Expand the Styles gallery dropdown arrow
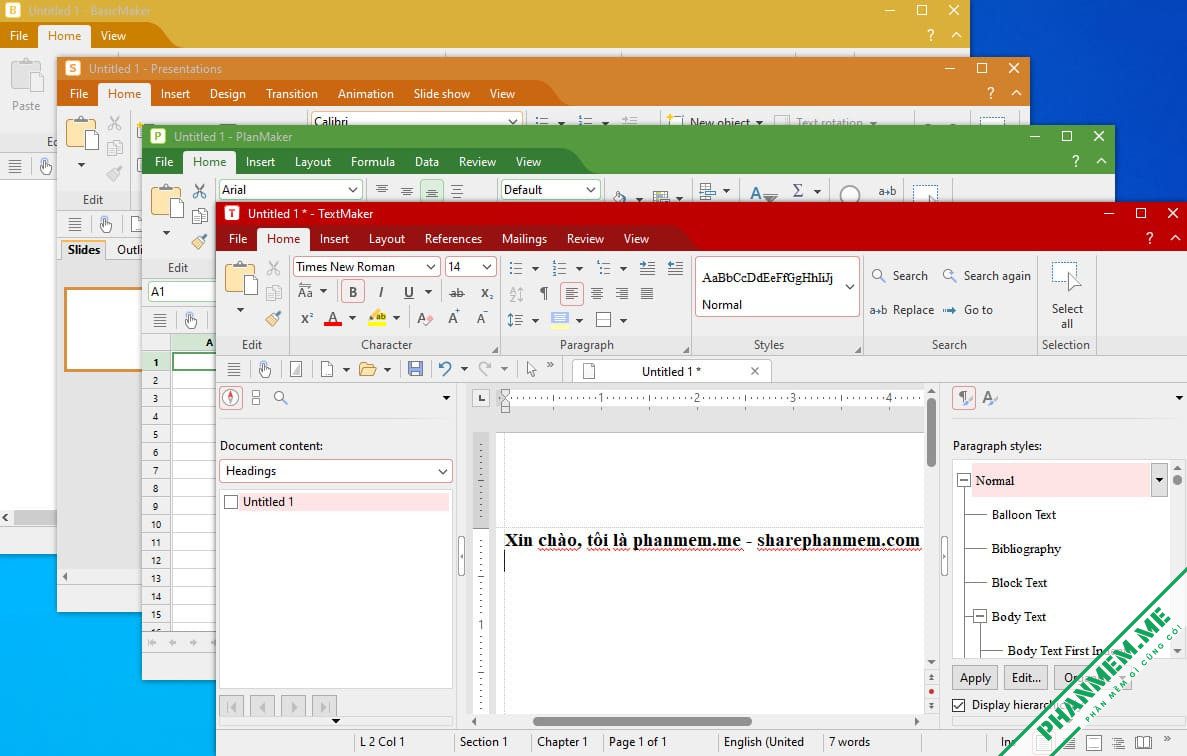This screenshot has width=1187, height=756. (x=849, y=287)
